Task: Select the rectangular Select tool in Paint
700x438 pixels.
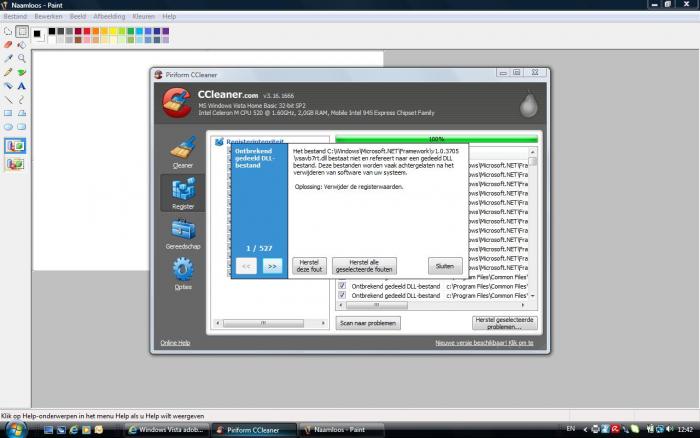Action: coord(22,31)
